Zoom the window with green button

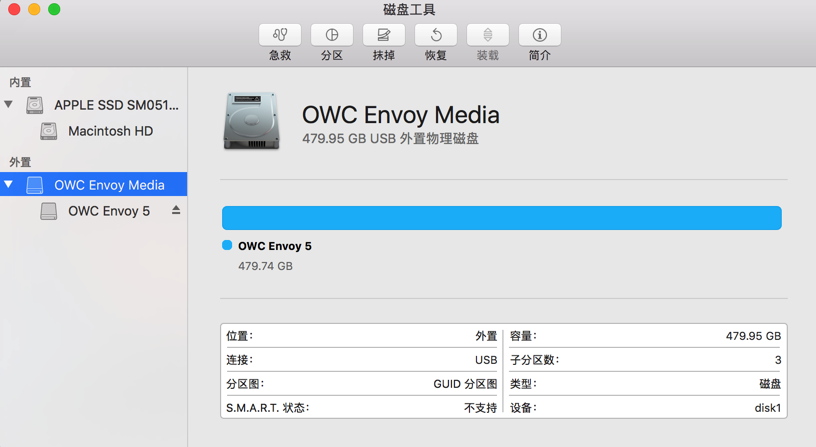(54, 9)
